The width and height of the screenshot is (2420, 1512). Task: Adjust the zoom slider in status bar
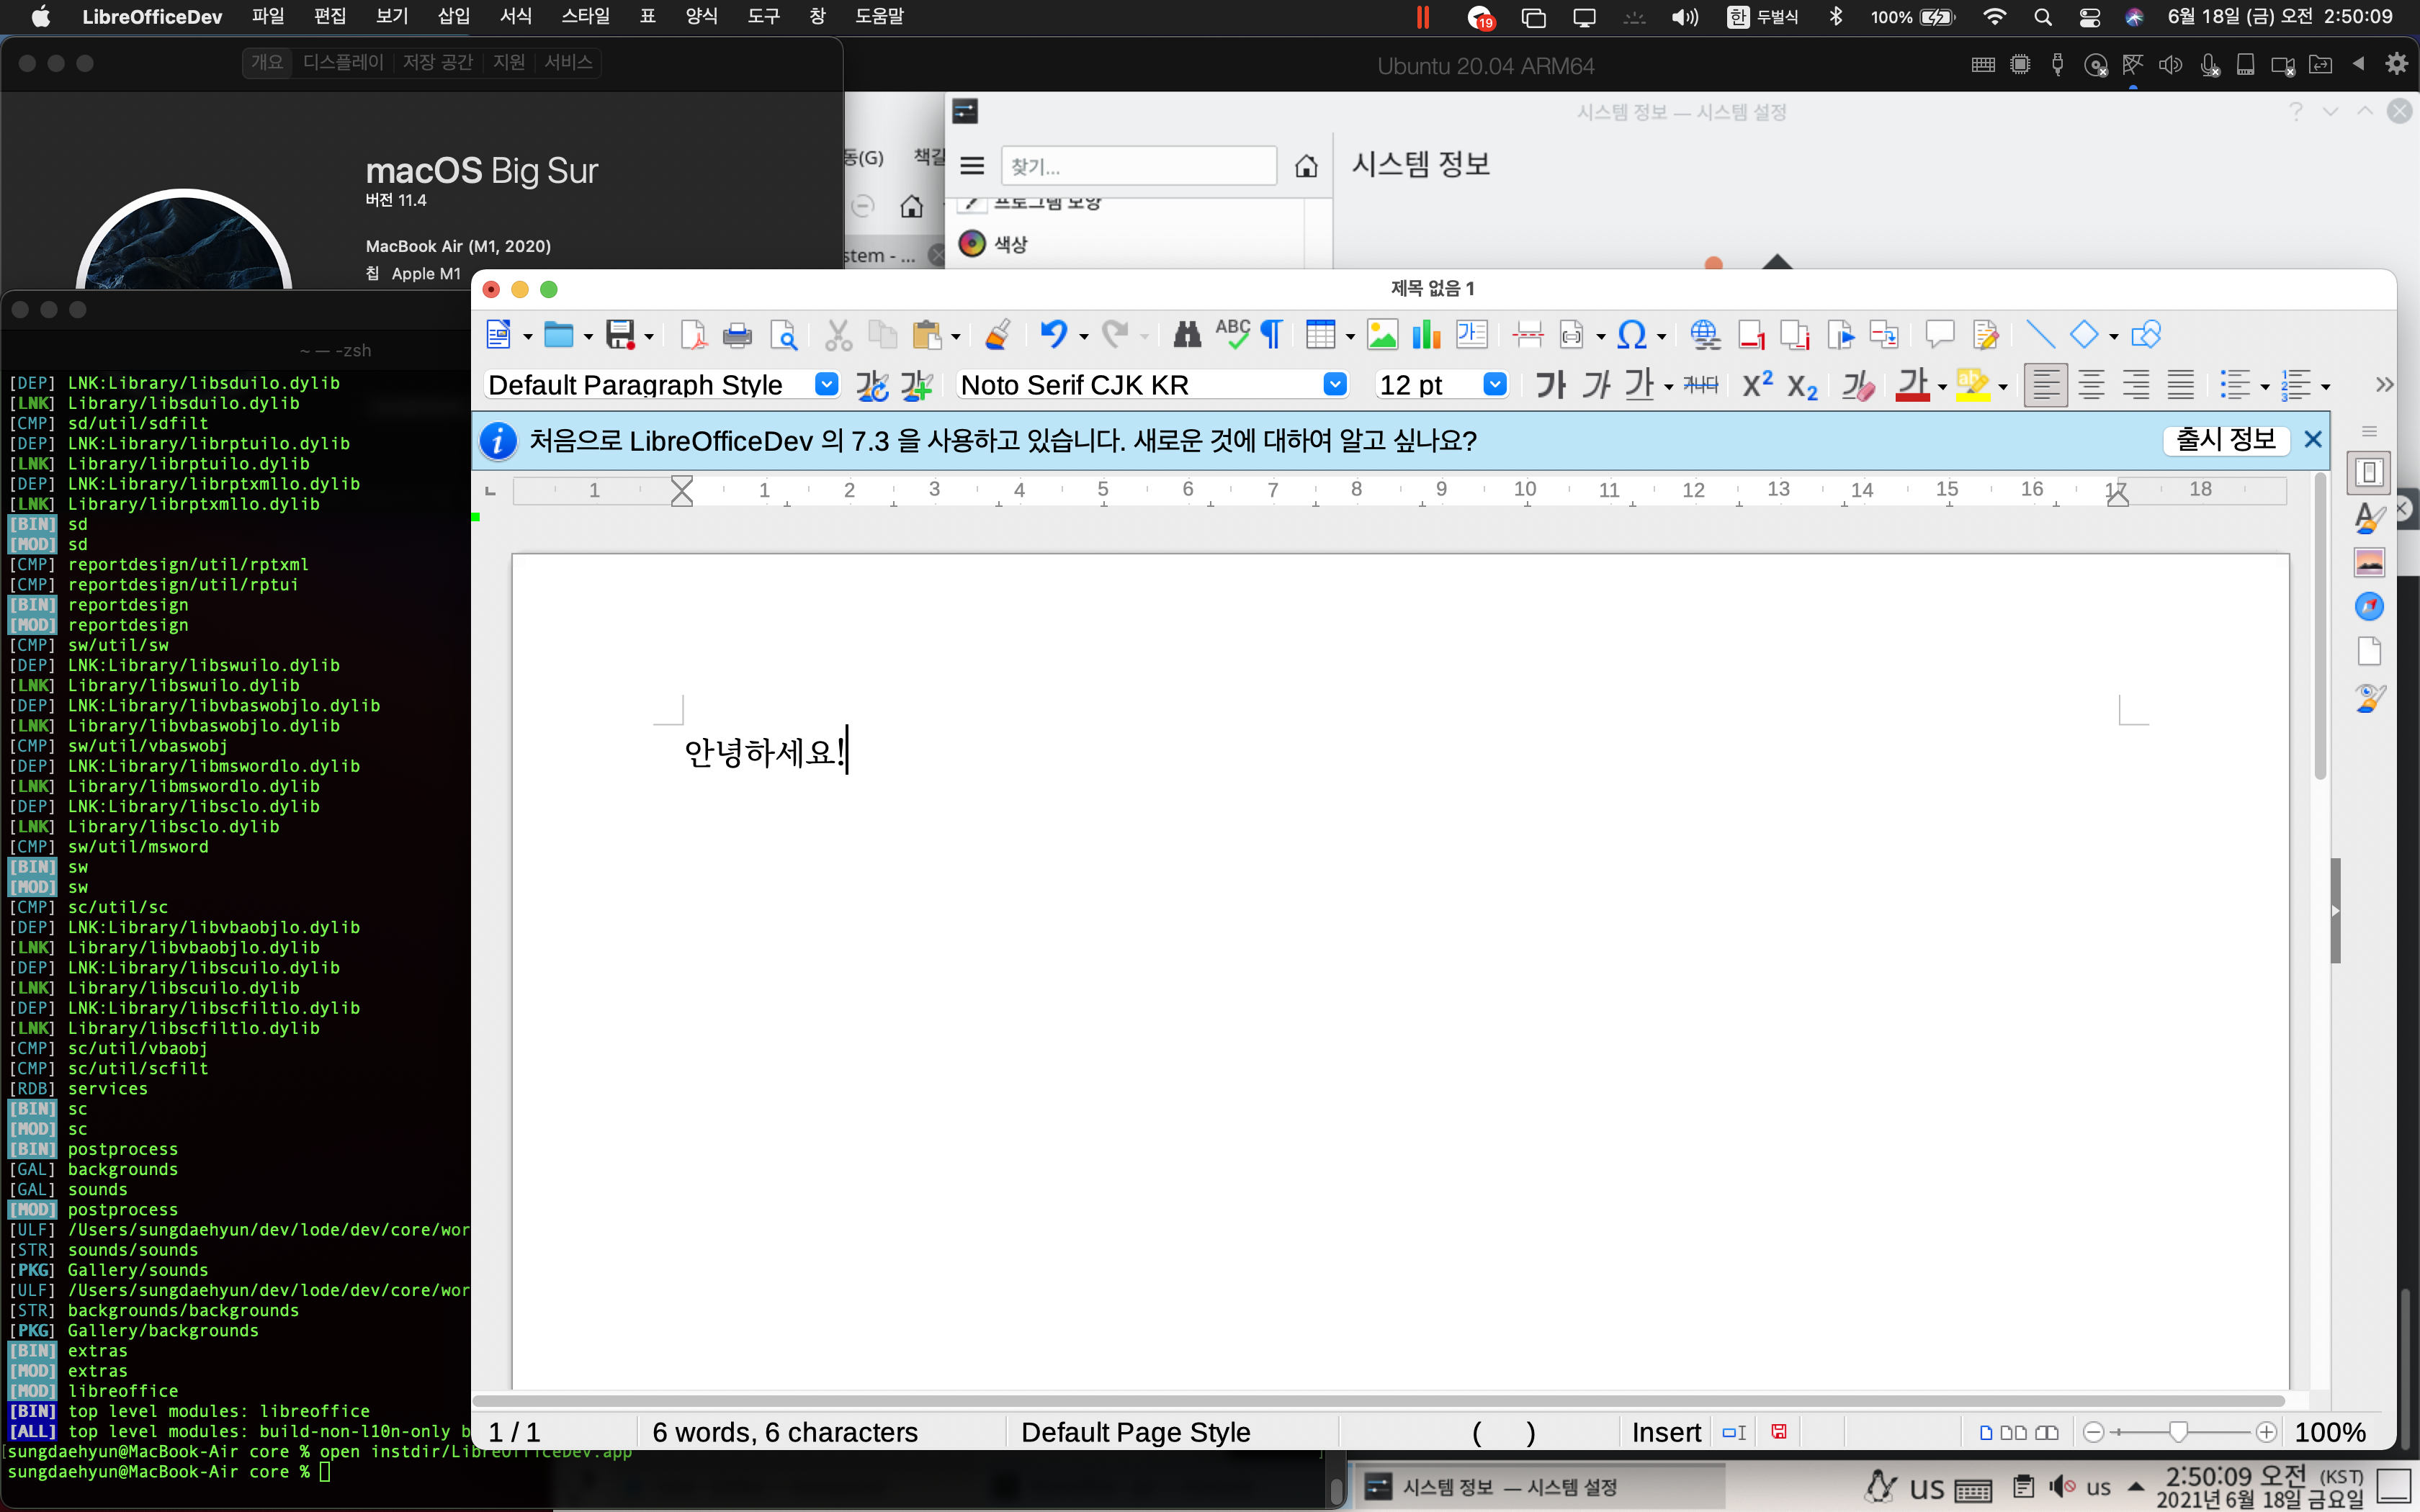(x=2178, y=1432)
